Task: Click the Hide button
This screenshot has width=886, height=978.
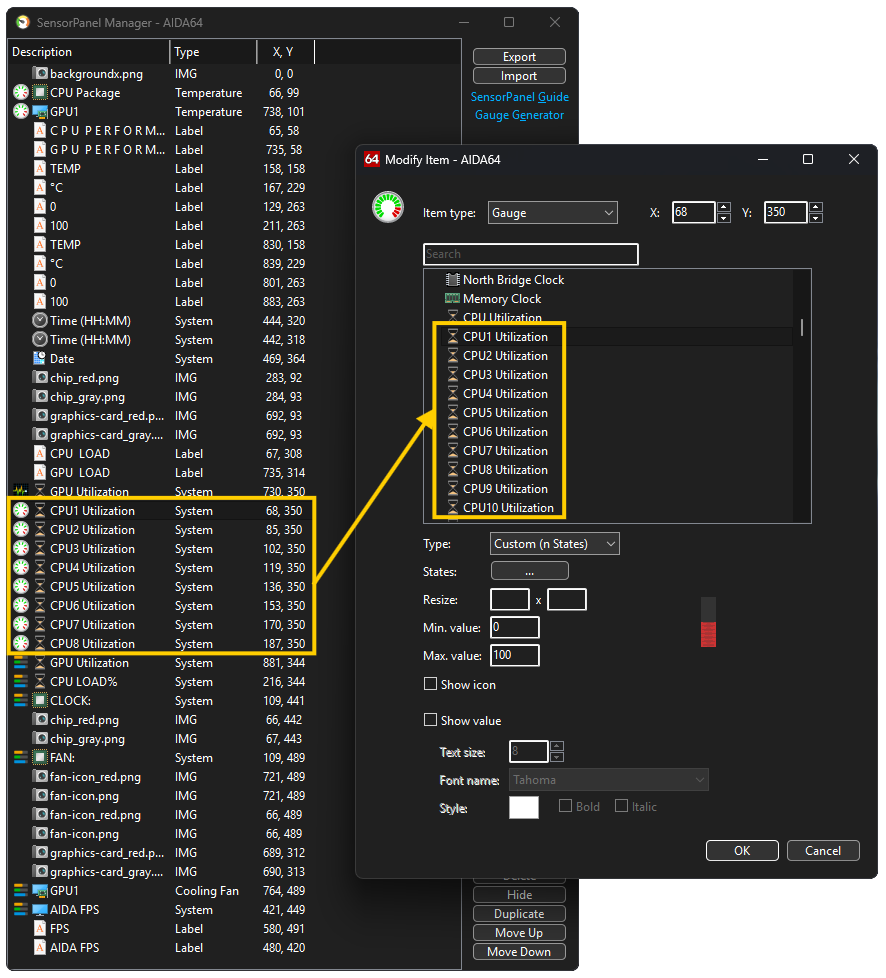Action: [x=519, y=895]
